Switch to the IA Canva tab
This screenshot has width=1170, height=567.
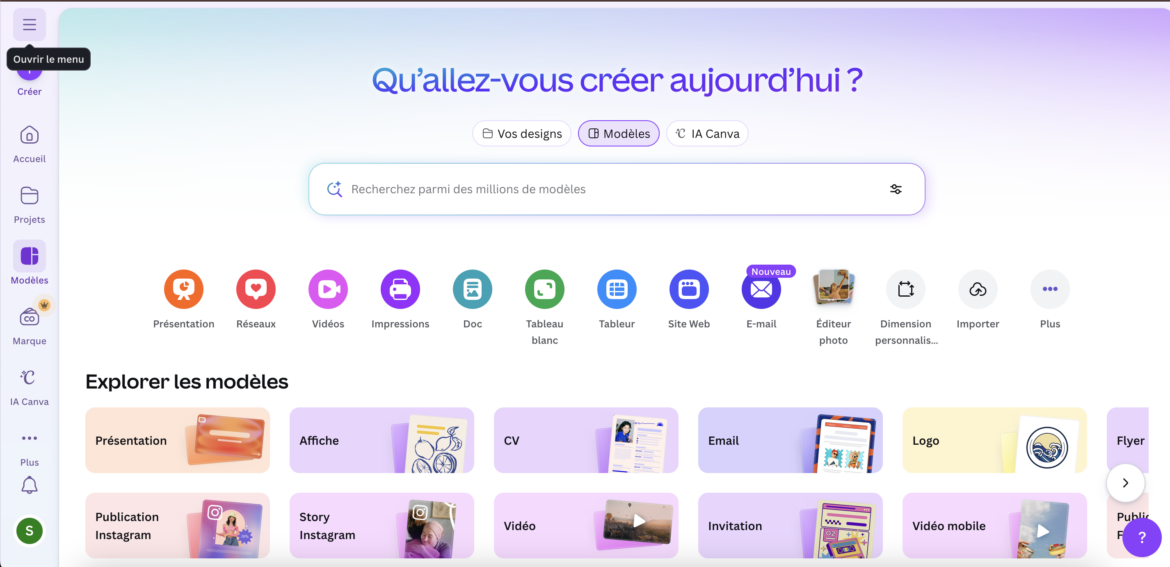tap(707, 134)
